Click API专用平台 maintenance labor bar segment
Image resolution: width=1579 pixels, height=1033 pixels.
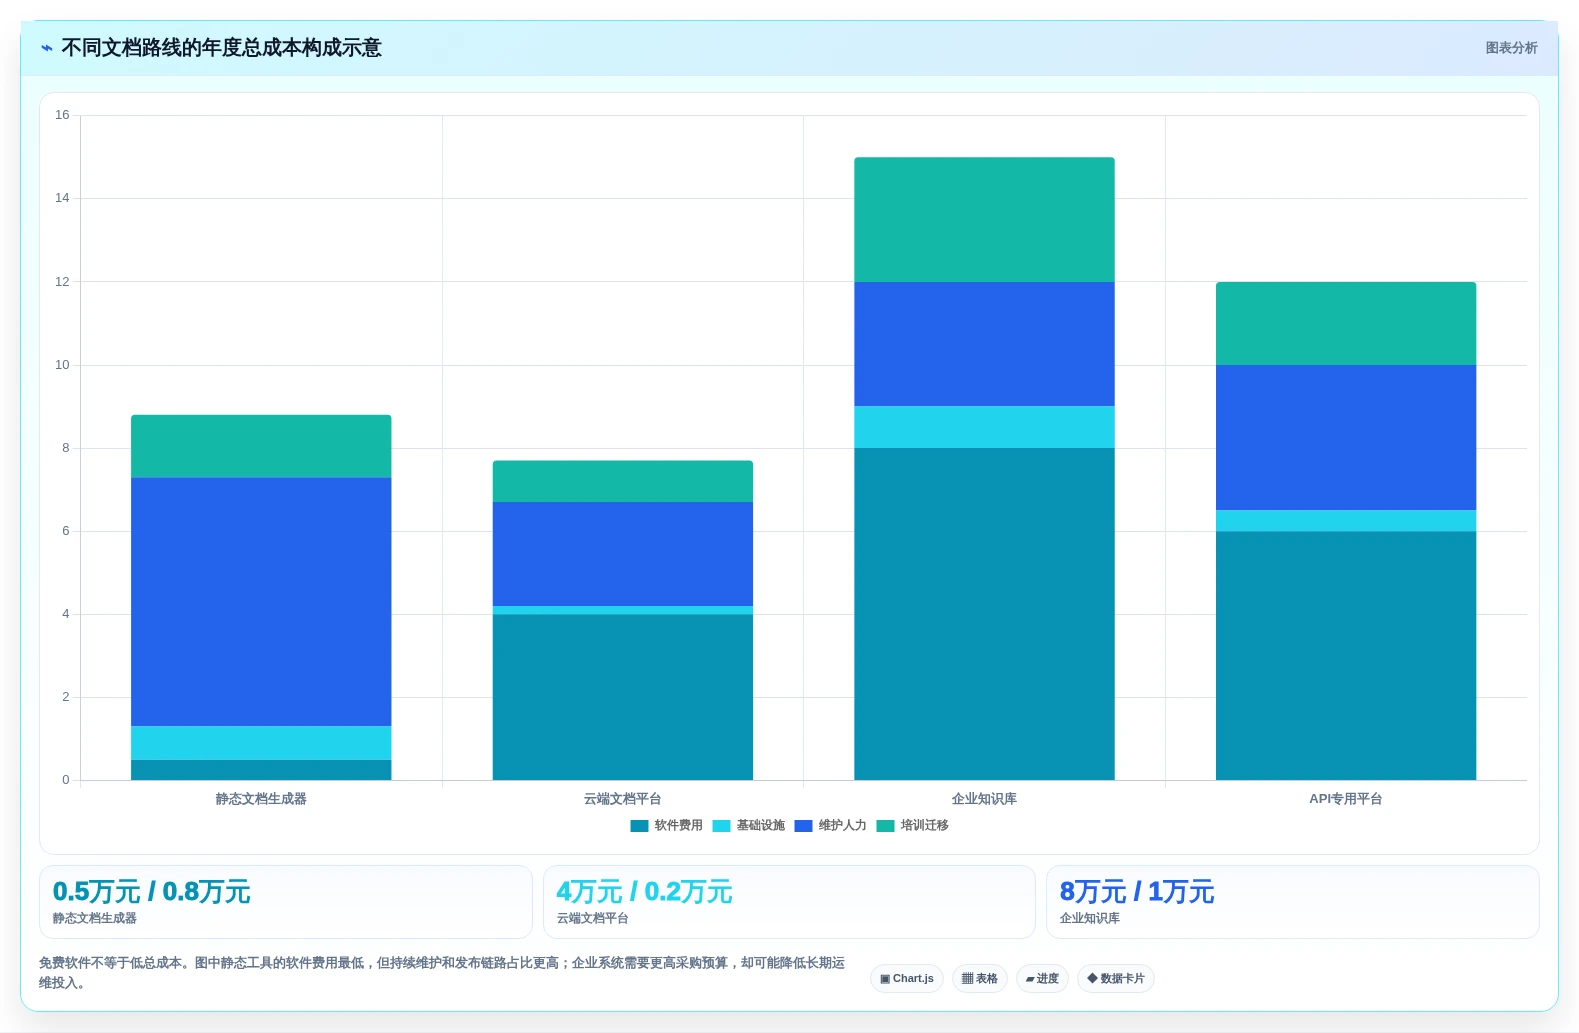1346,438
